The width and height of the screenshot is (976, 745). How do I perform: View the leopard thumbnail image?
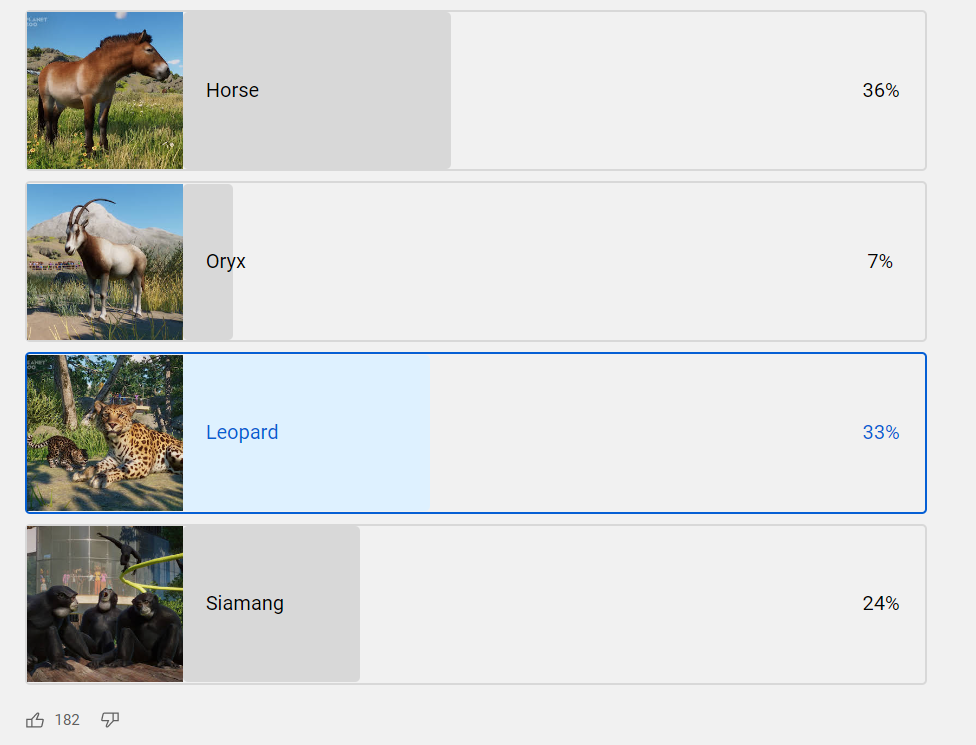pyautogui.click(x=105, y=433)
